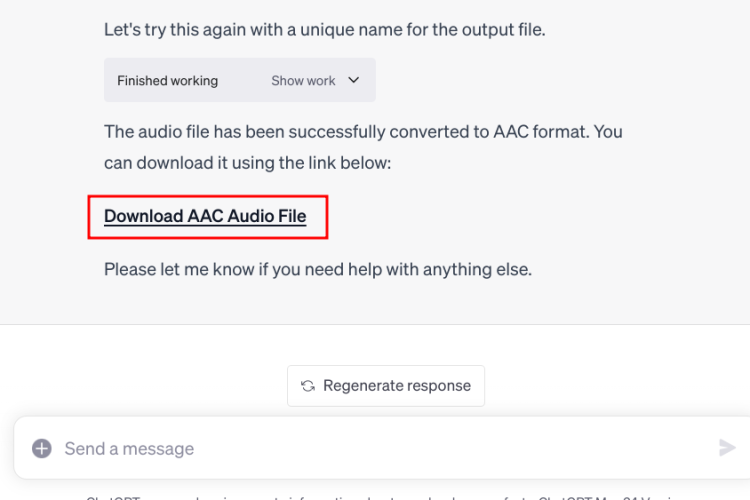
Task: Click the ChatGPT disclaimer footer text
Action: [375, 496]
